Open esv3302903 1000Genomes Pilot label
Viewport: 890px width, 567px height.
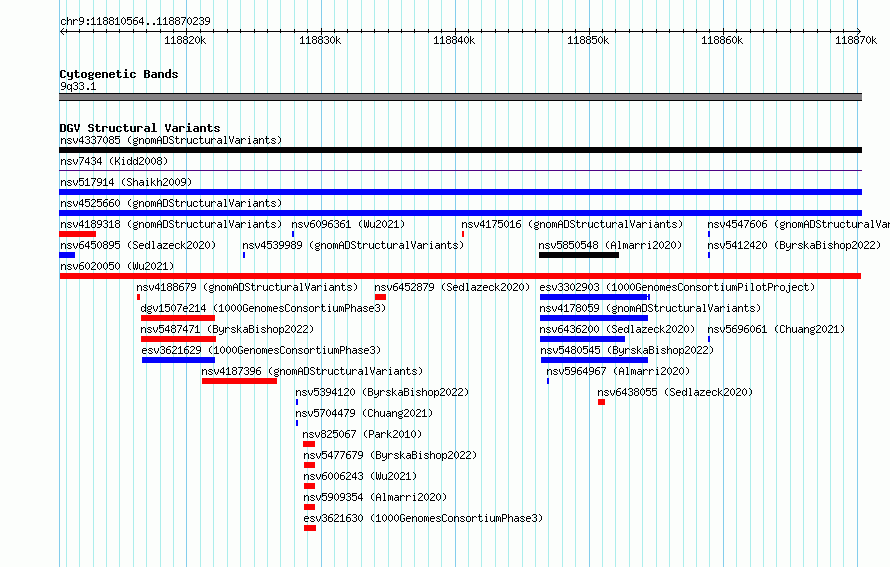(677, 287)
